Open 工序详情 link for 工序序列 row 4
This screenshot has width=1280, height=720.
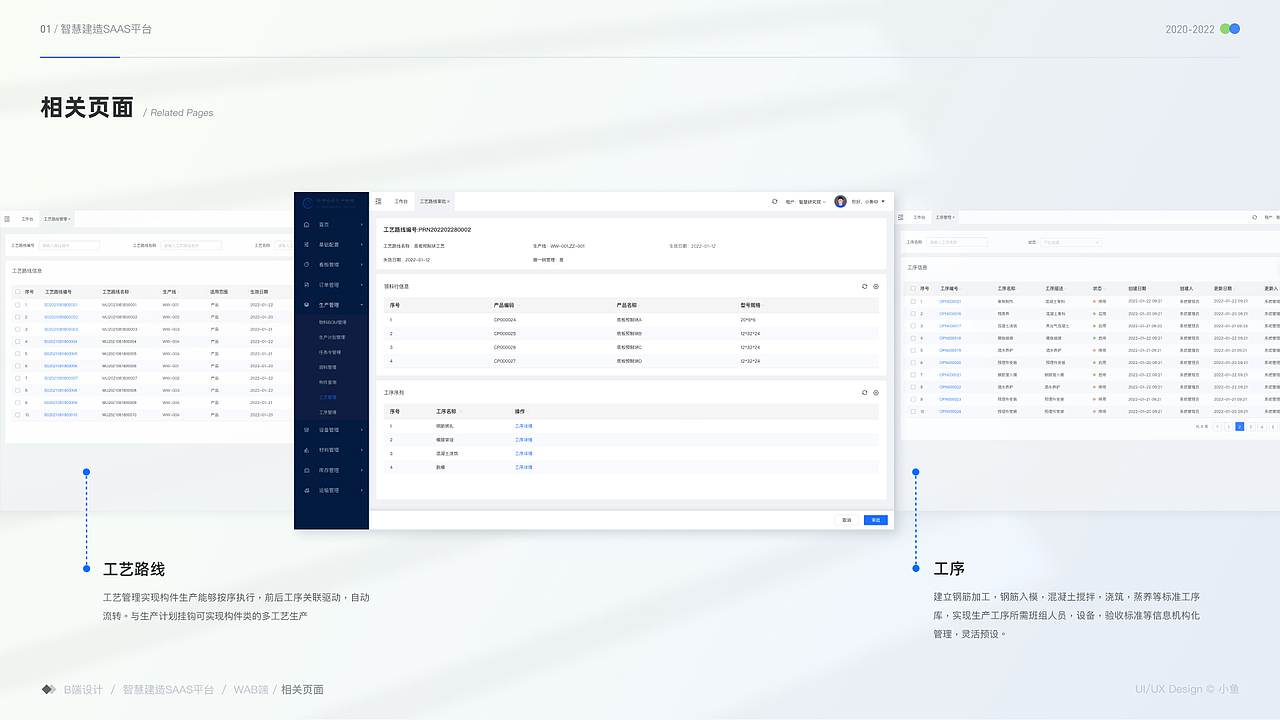(524, 467)
